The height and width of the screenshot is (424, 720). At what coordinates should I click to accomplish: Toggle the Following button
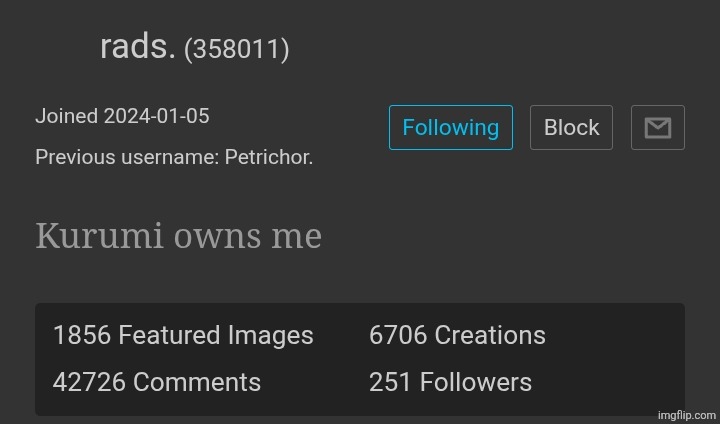tap(450, 128)
